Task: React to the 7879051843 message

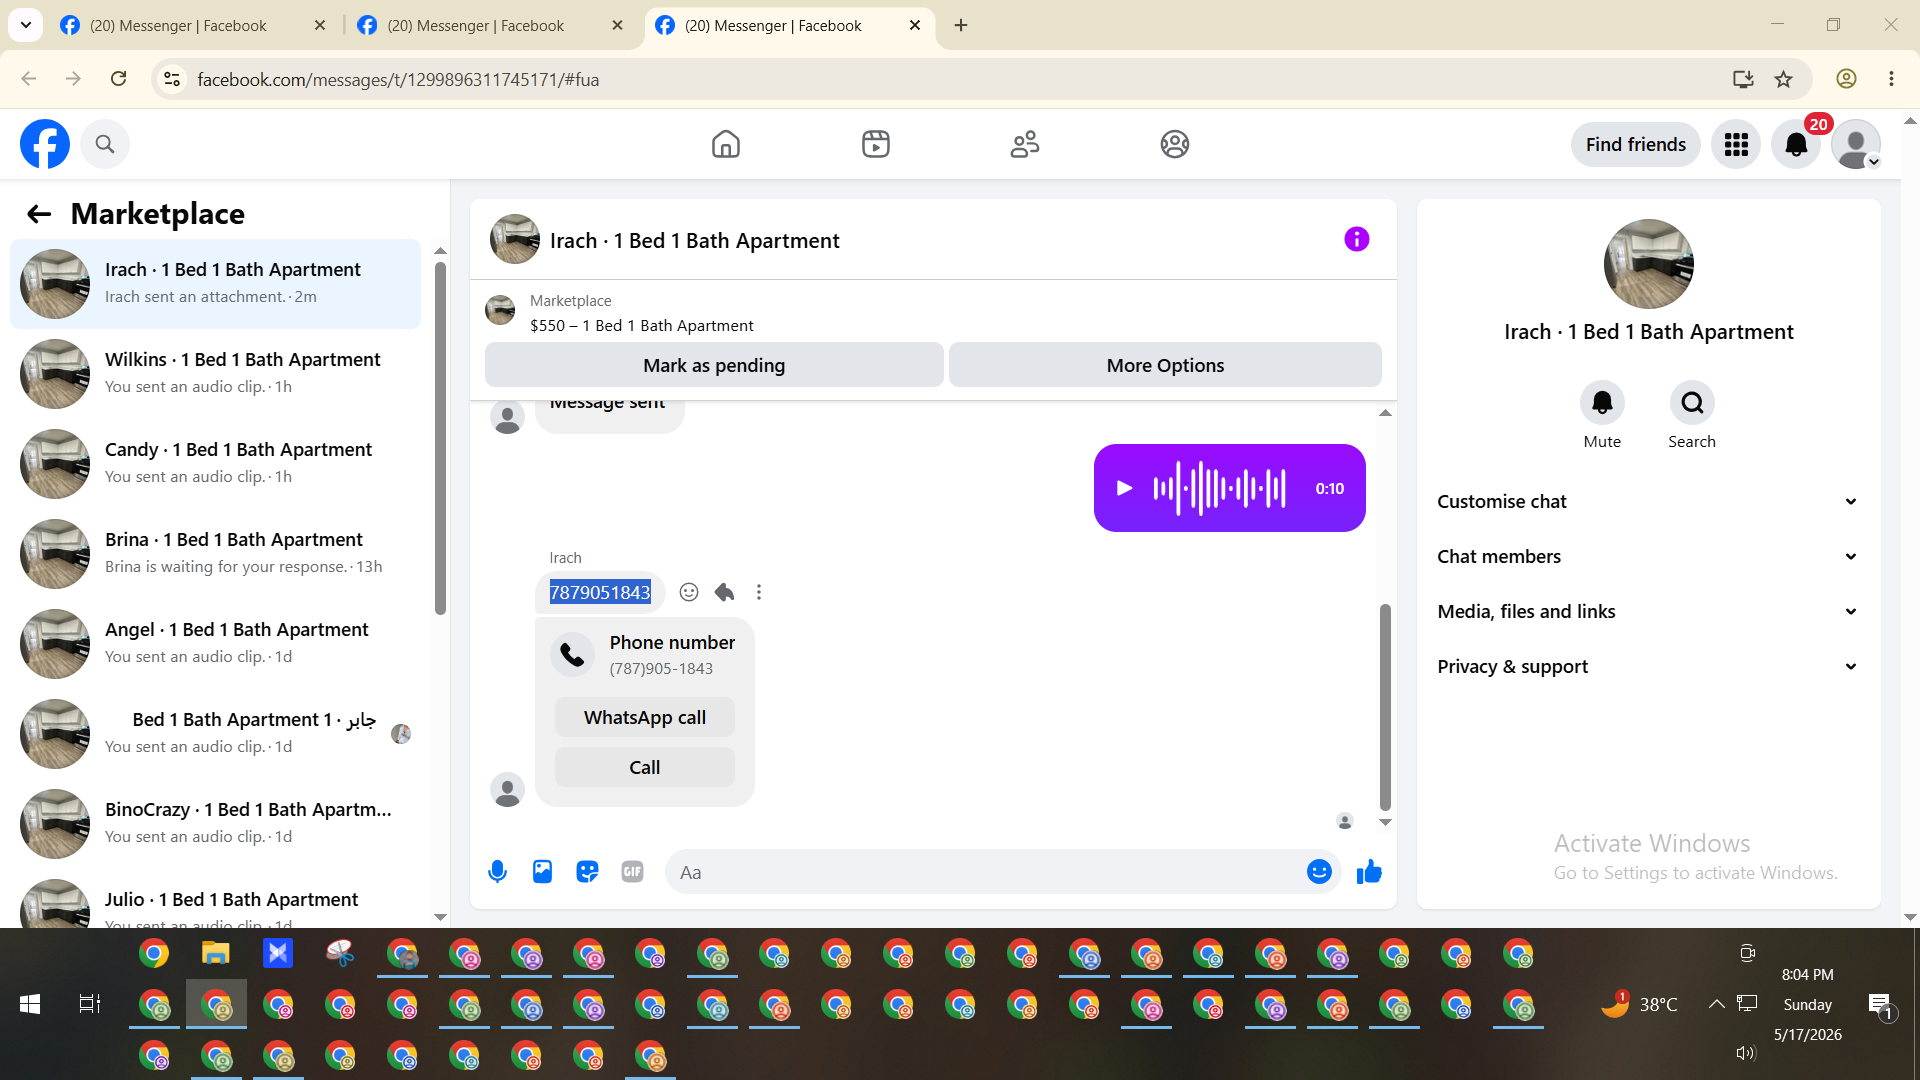Action: (689, 592)
